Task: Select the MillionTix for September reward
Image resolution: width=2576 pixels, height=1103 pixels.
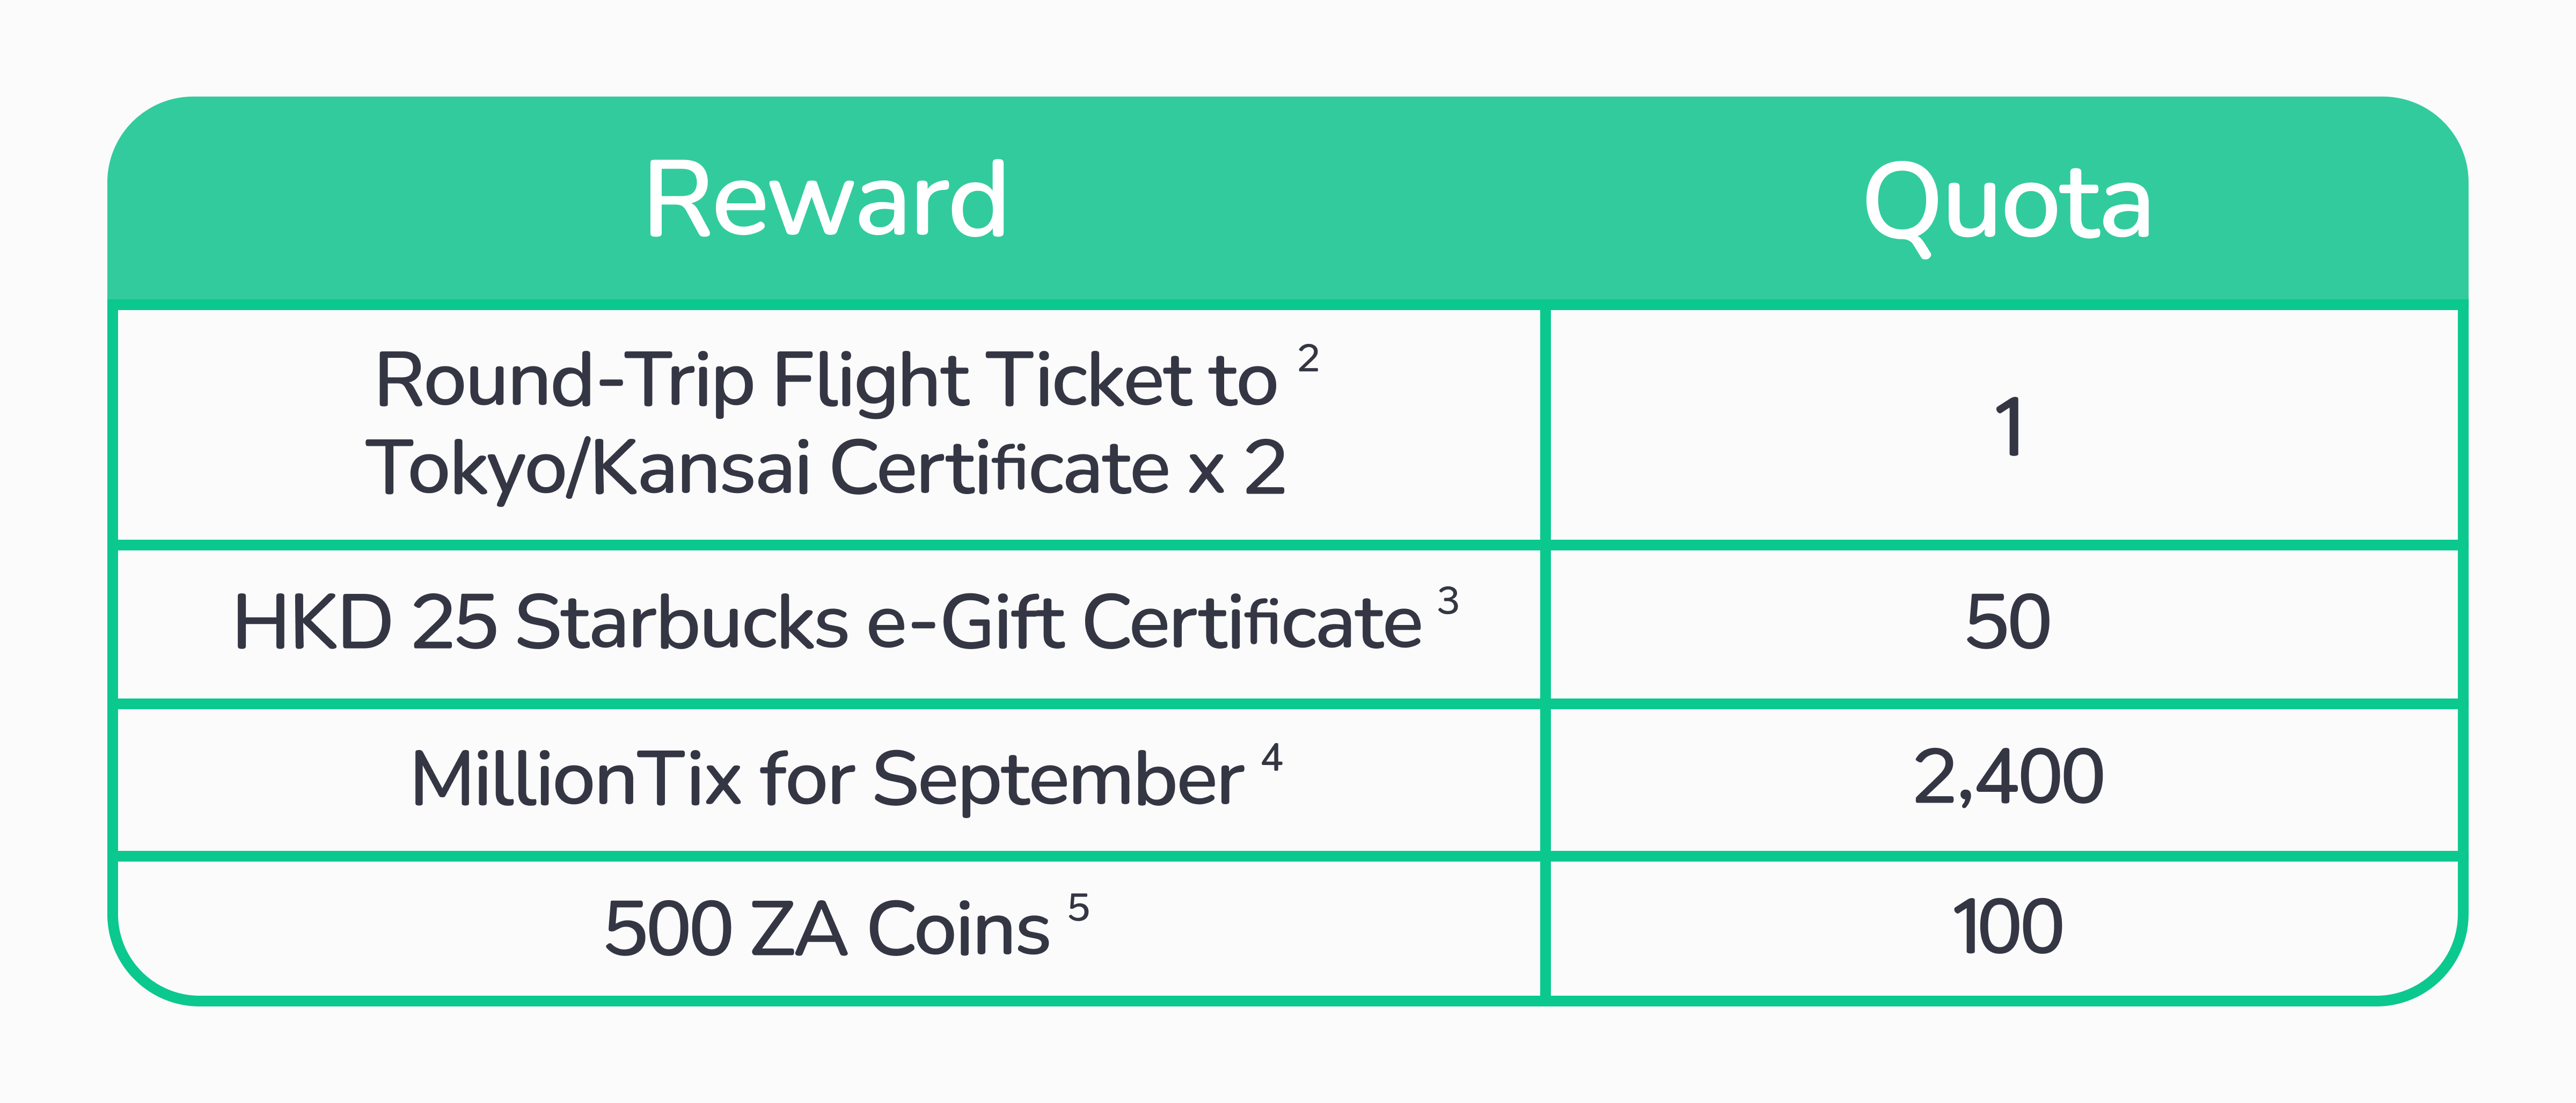Action: [x=826, y=779]
